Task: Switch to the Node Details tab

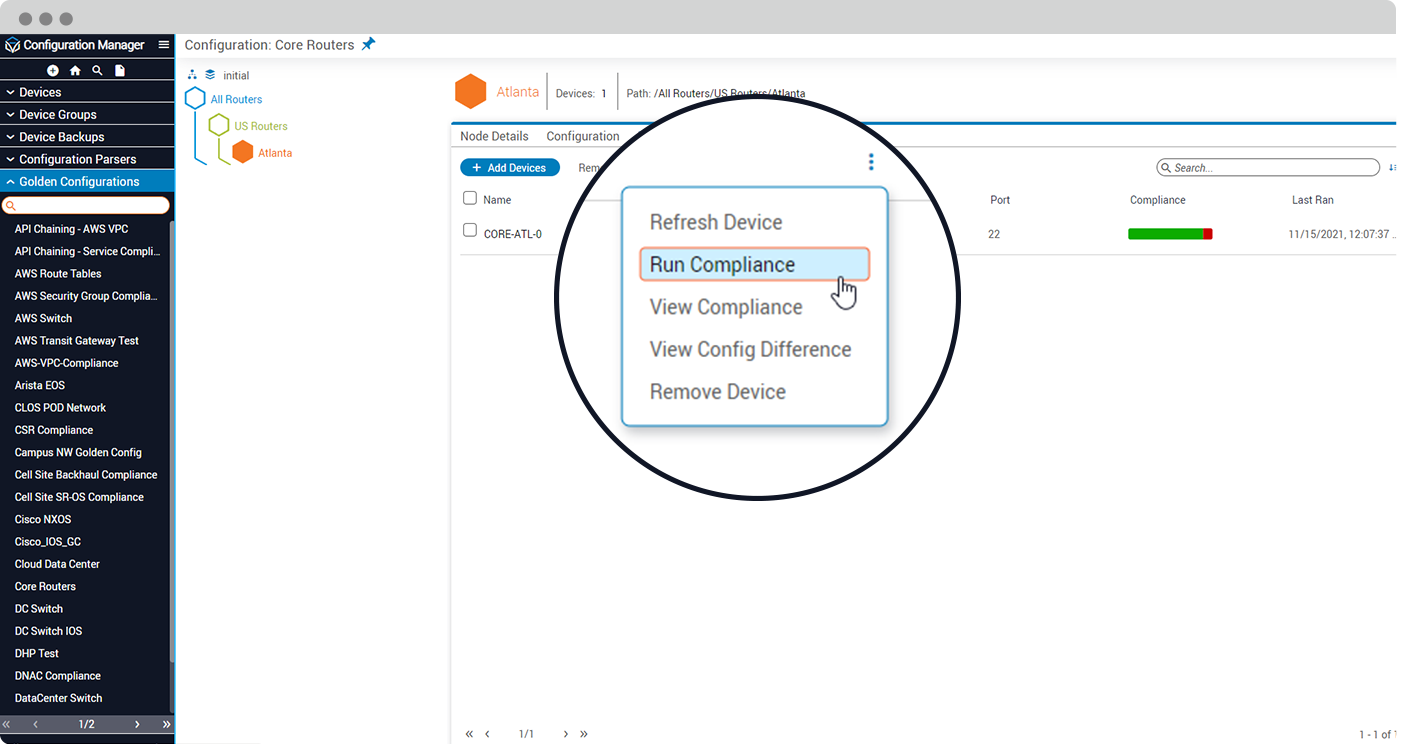Action: (494, 136)
